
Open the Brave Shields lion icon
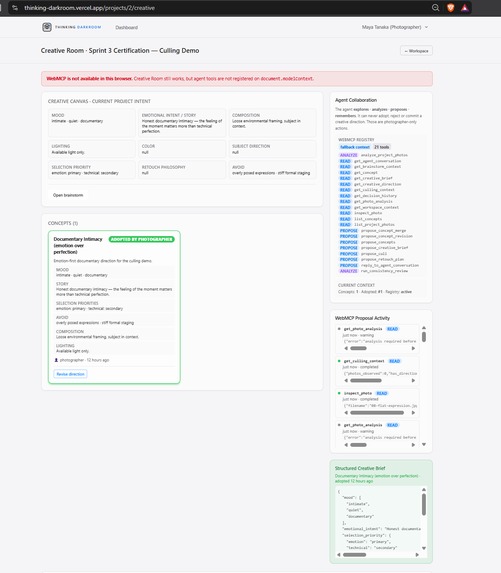[x=451, y=8]
